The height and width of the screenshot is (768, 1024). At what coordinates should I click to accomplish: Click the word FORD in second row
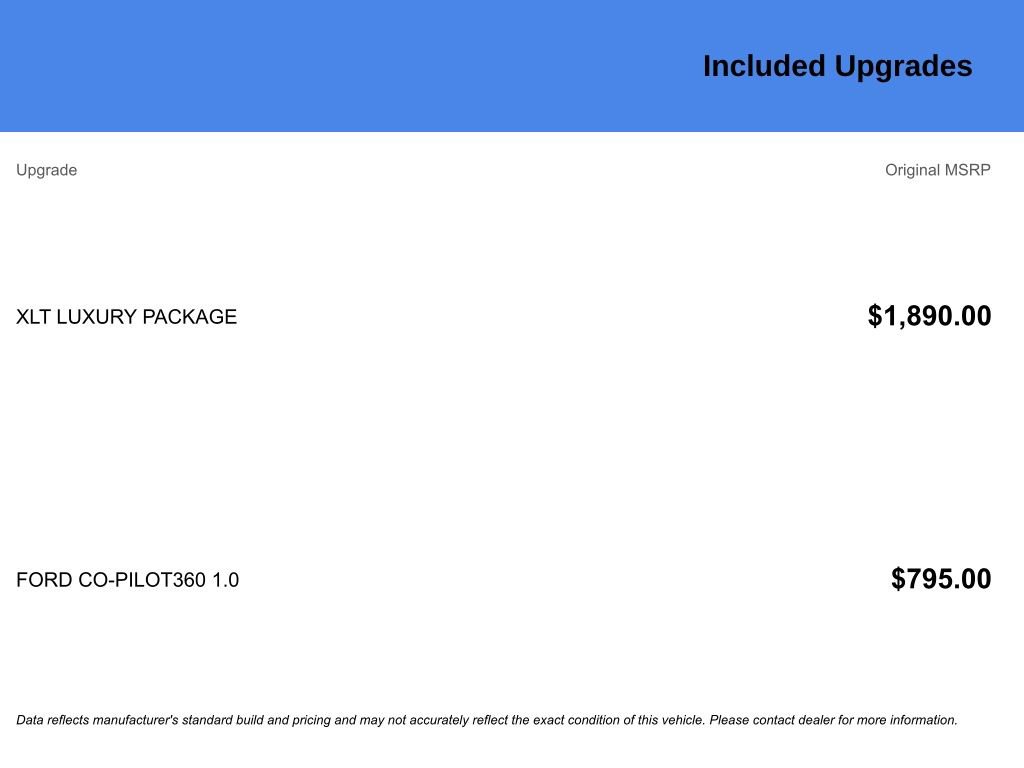point(44,580)
